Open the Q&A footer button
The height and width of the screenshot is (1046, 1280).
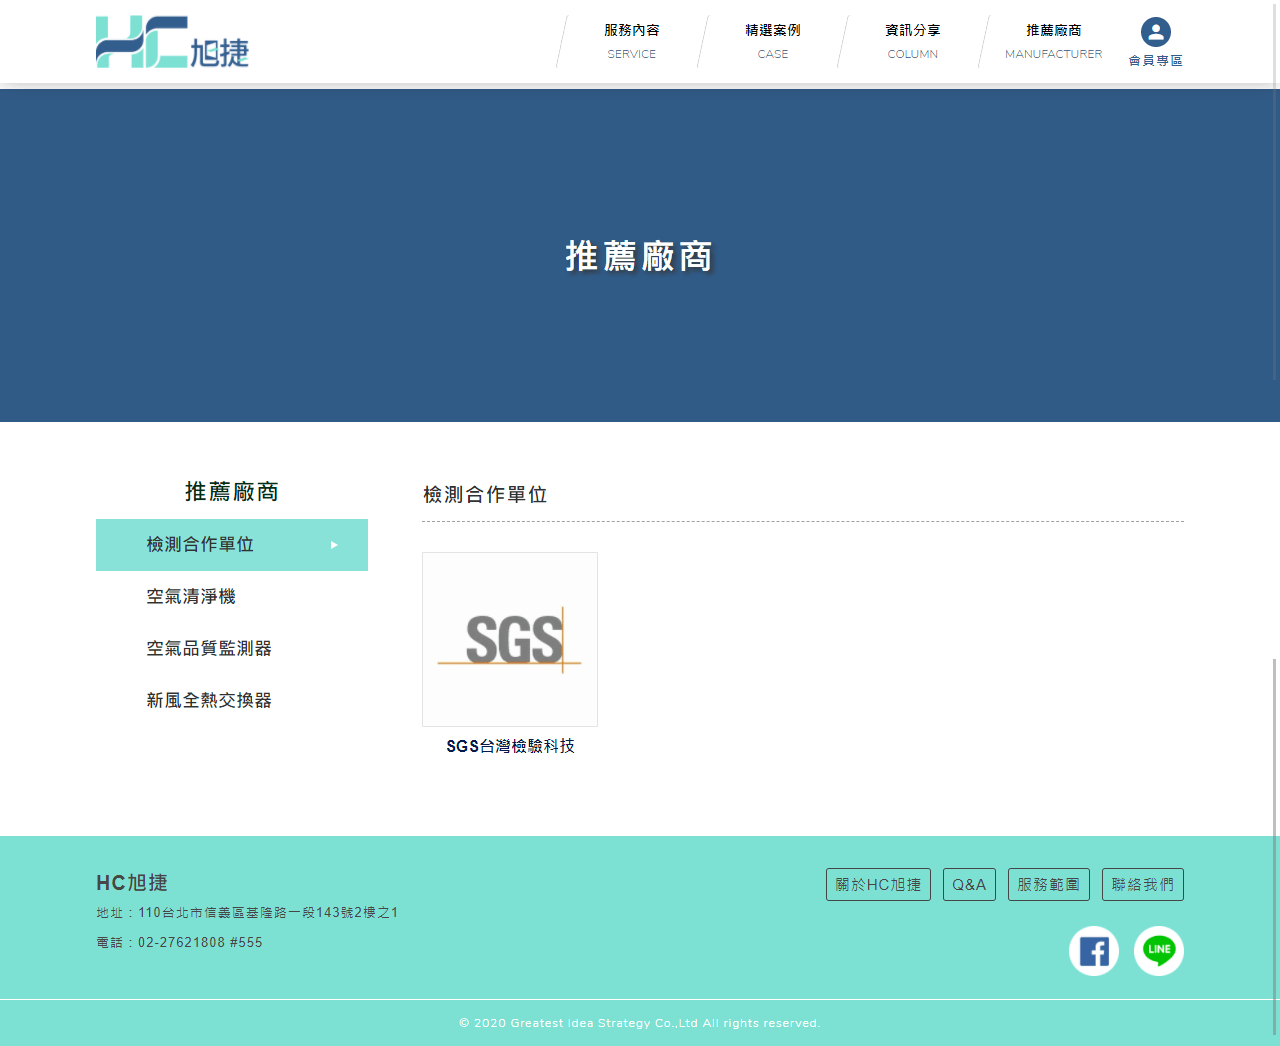969,884
